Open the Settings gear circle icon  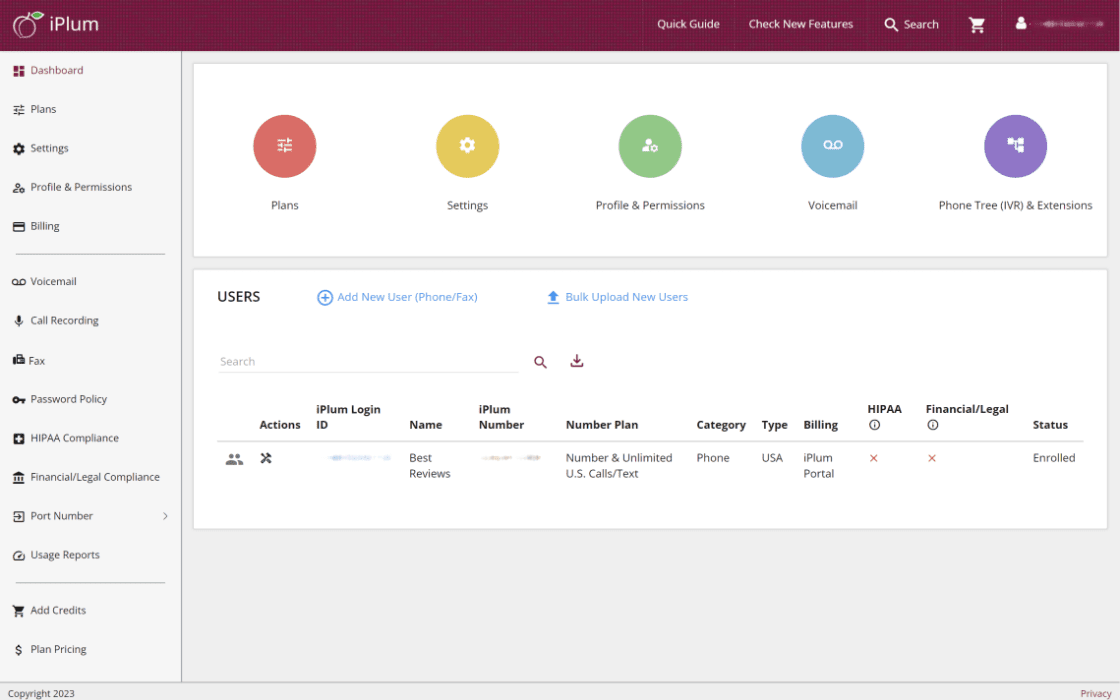coord(466,146)
